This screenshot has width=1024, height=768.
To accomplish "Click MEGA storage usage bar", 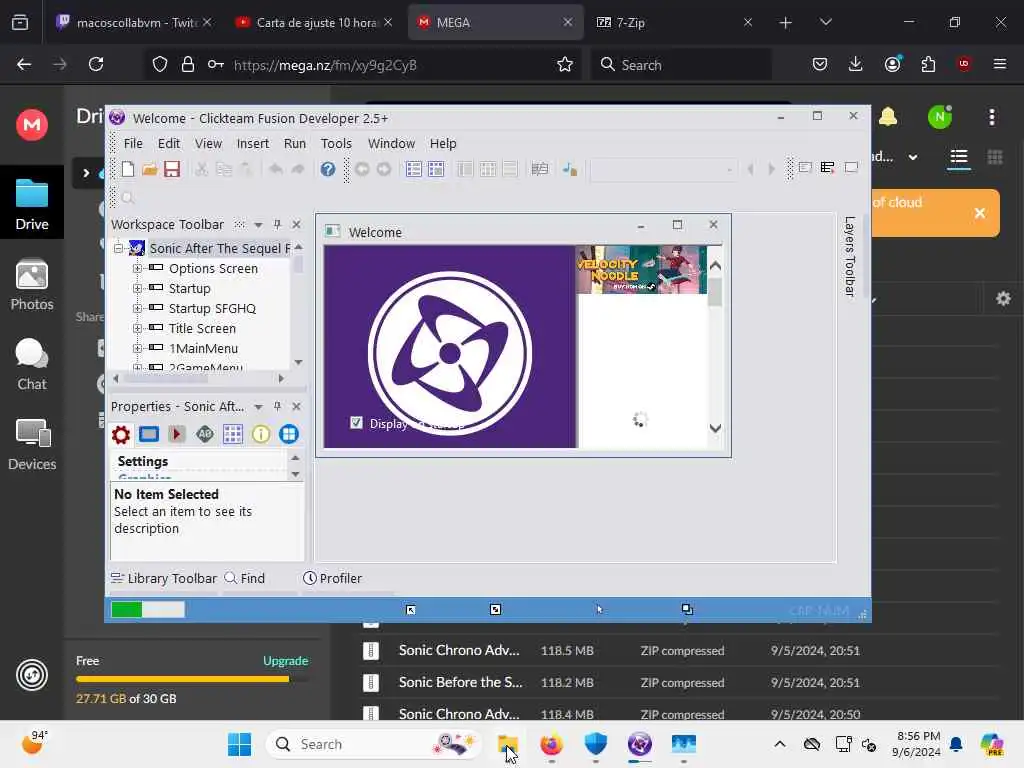I will tap(192, 679).
